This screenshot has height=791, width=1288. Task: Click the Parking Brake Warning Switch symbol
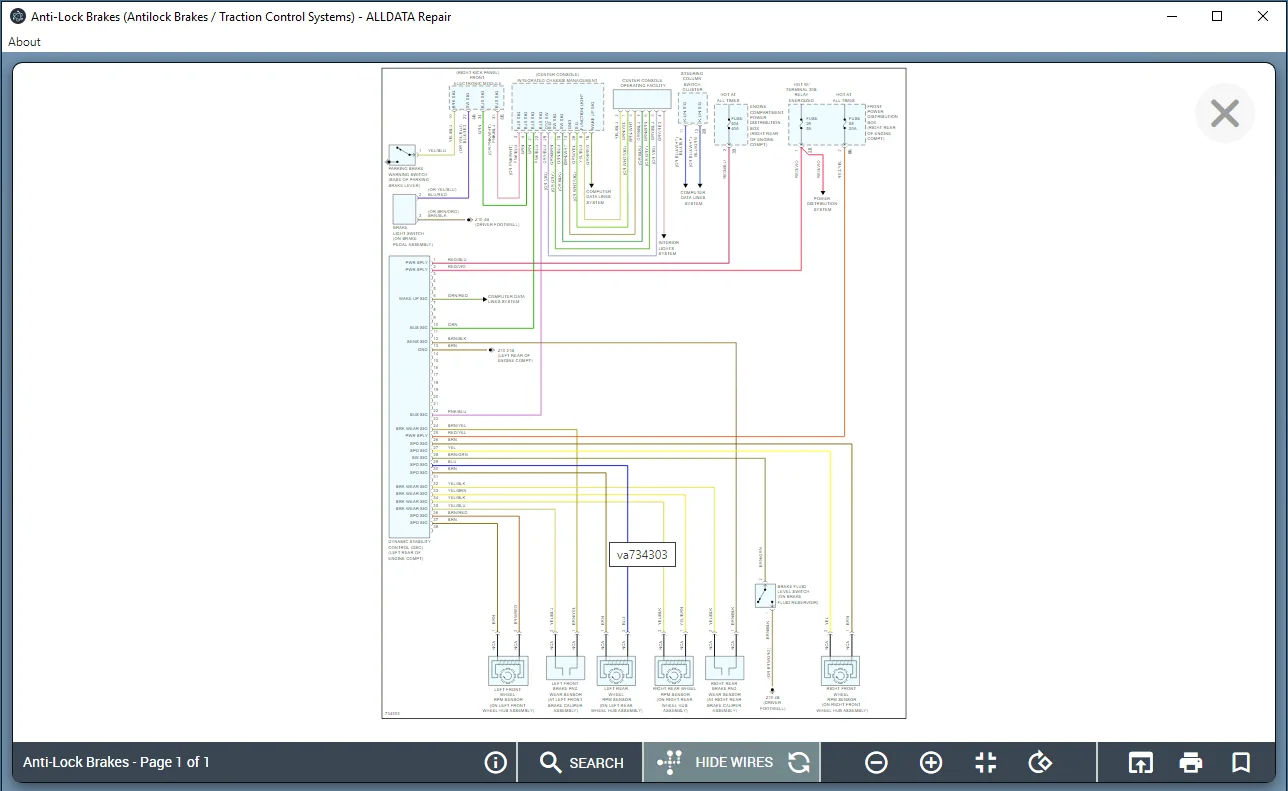(402, 155)
